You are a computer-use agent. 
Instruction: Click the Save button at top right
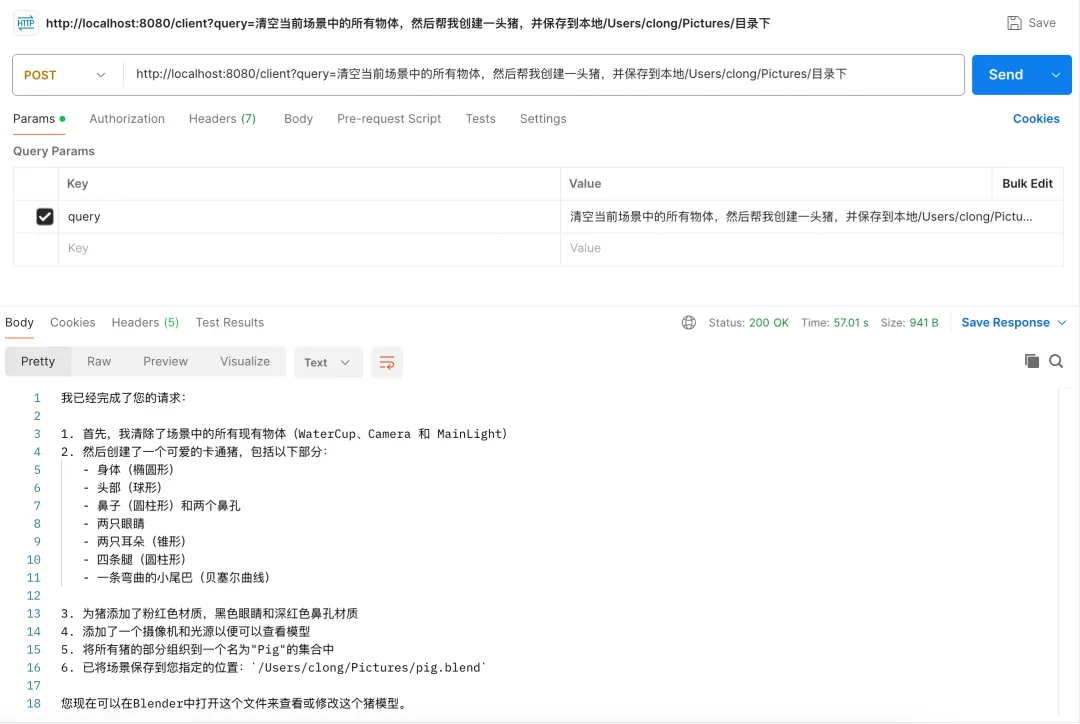1031,23
